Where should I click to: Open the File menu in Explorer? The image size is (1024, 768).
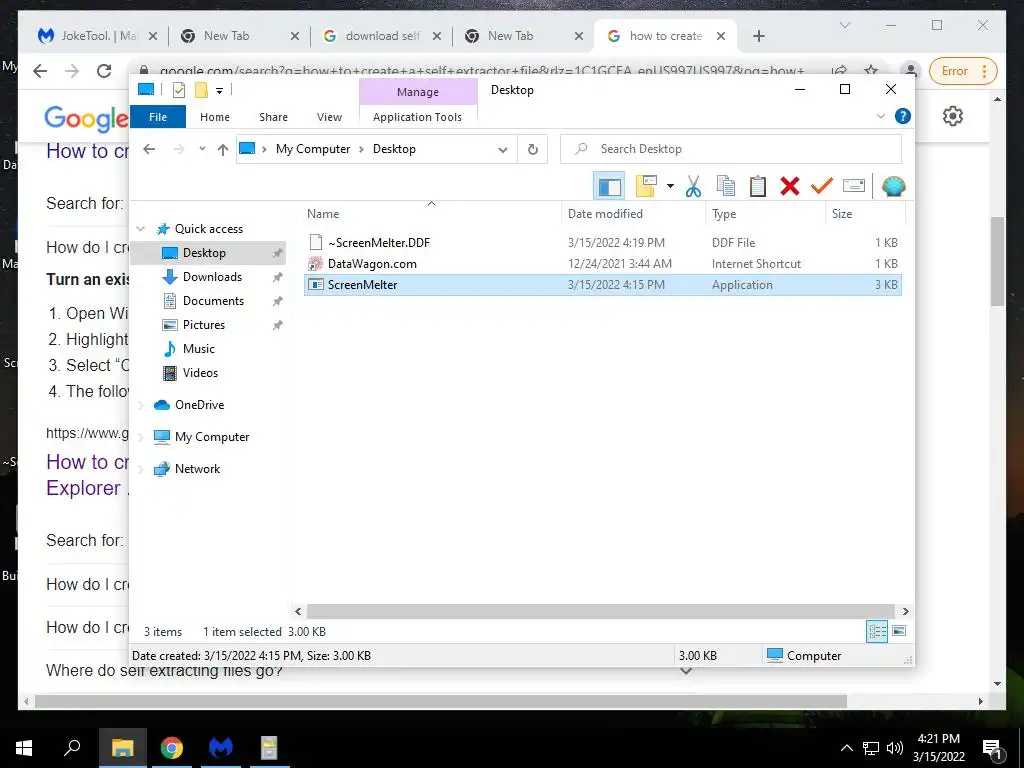click(158, 117)
